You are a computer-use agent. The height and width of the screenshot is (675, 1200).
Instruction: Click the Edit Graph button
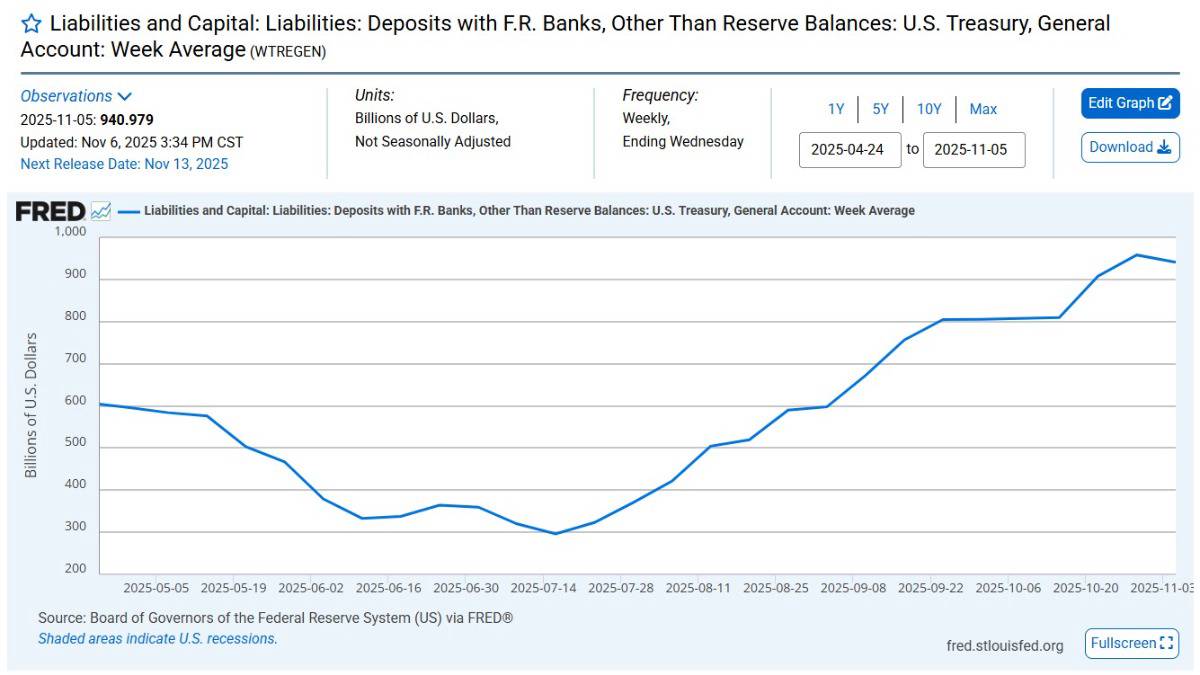pyautogui.click(x=1130, y=103)
